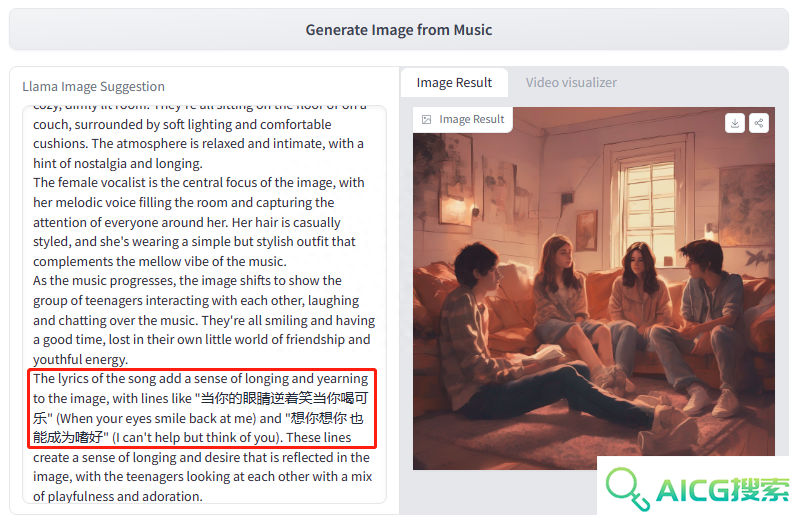Click the paragraph starting 'The female vocalist'
Image resolution: width=797 pixels, height=521 pixels.
click(x=199, y=222)
